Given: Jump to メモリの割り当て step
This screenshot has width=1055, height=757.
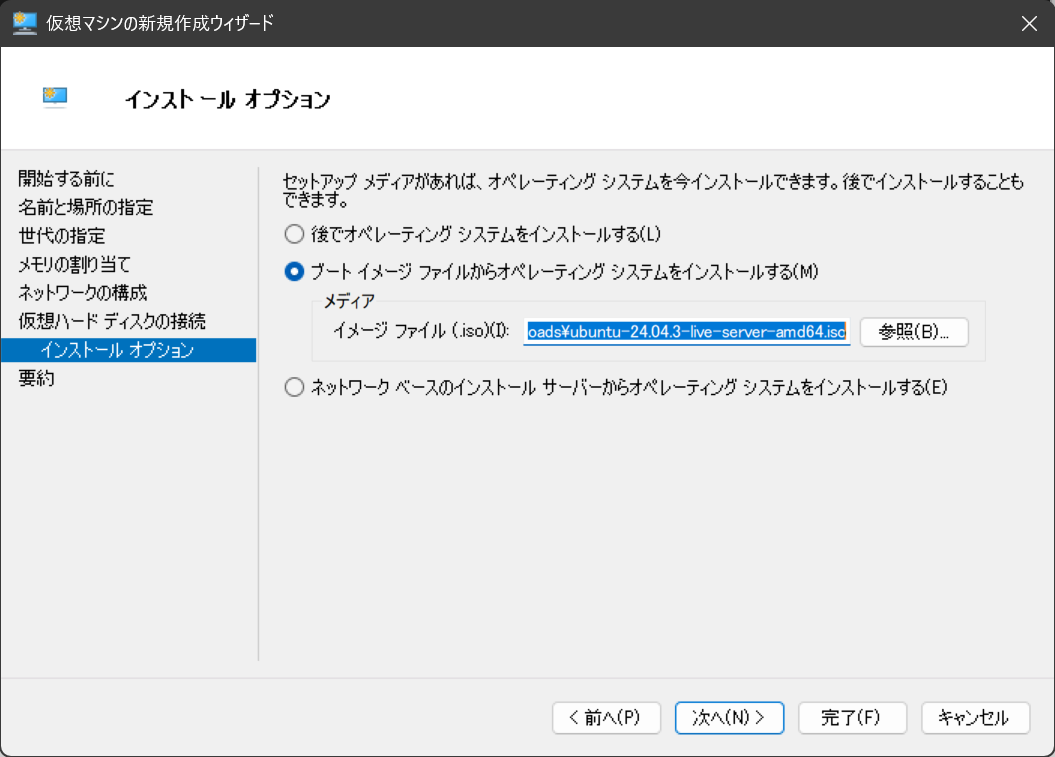Looking at the screenshot, I should pos(75,264).
